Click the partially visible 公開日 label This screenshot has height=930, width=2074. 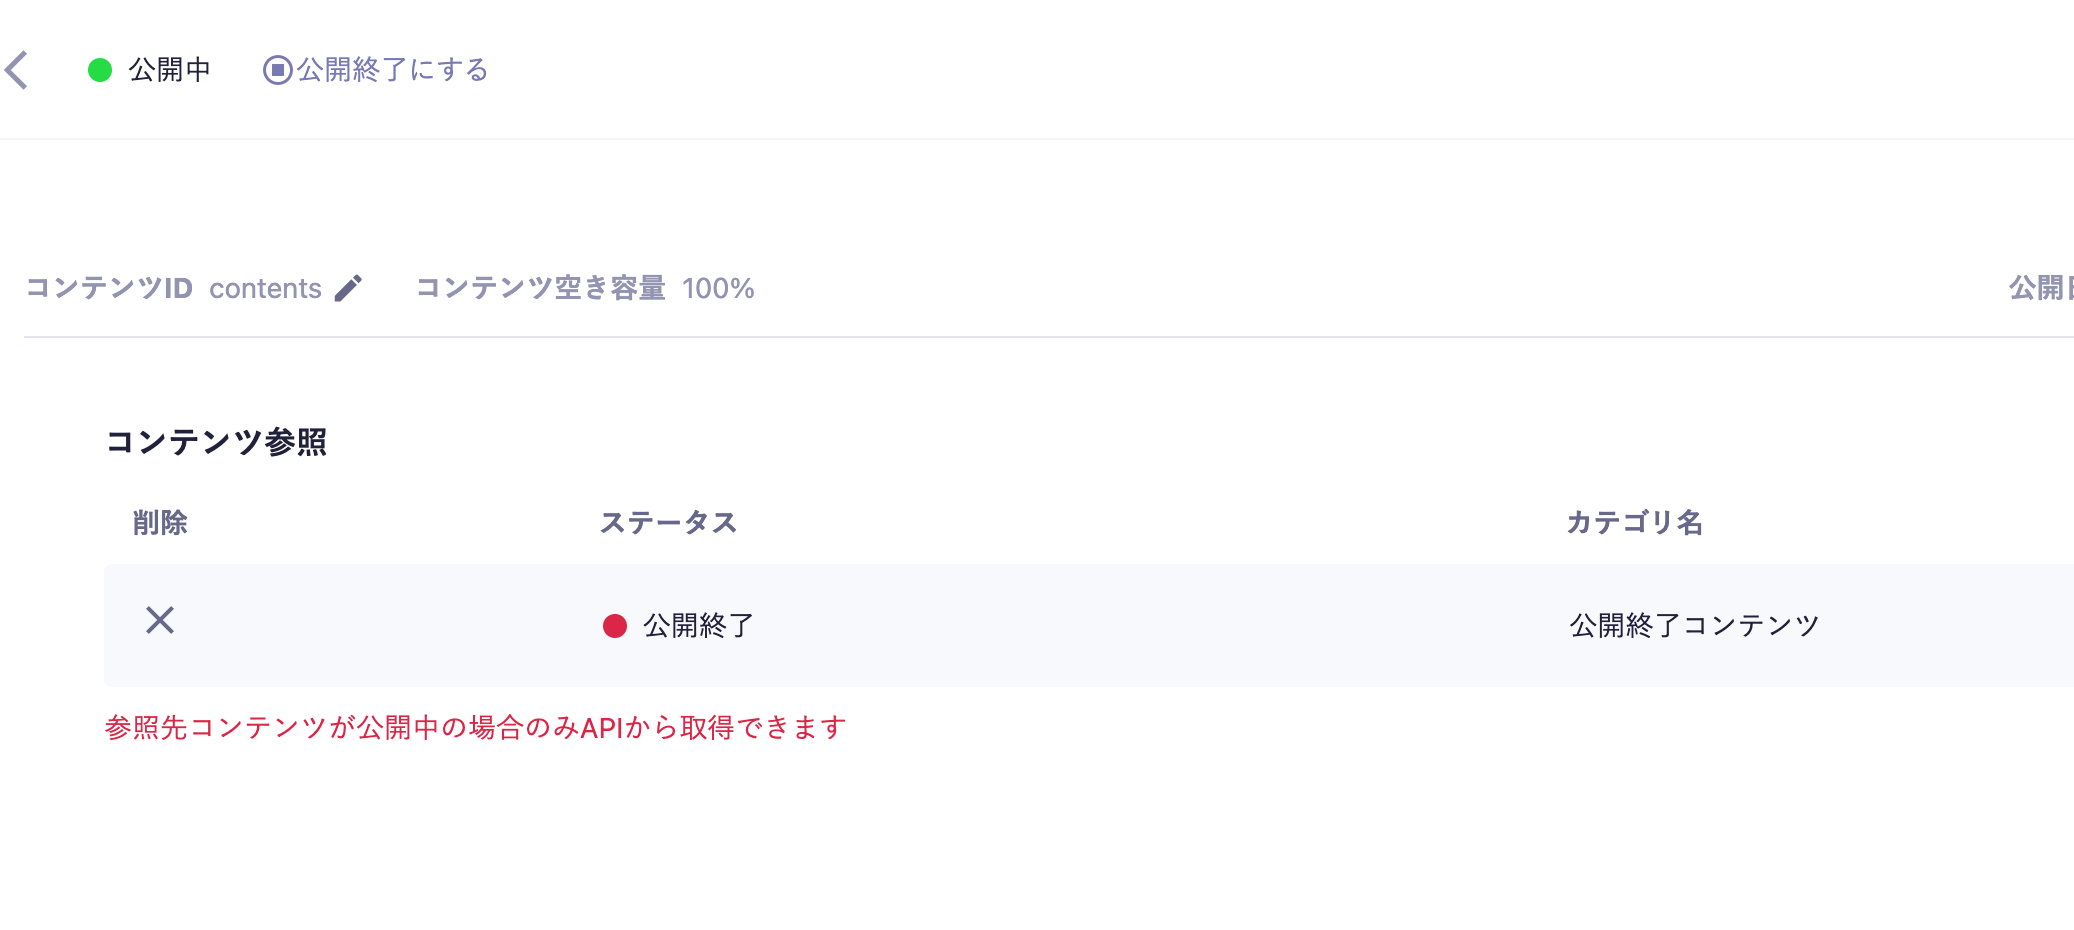[x=2040, y=288]
